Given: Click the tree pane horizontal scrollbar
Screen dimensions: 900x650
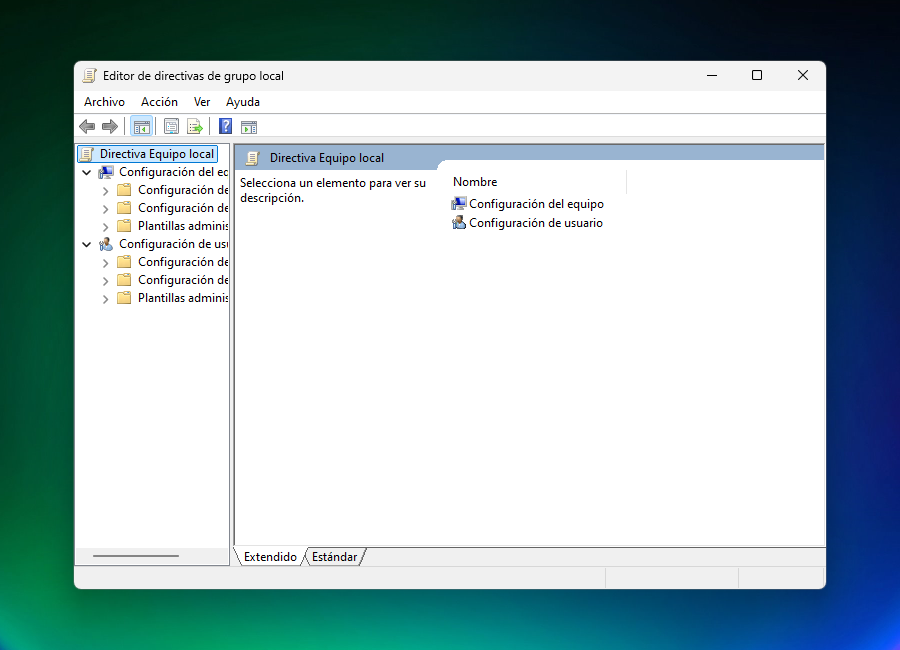Looking at the screenshot, I should click(x=136, y=556).
